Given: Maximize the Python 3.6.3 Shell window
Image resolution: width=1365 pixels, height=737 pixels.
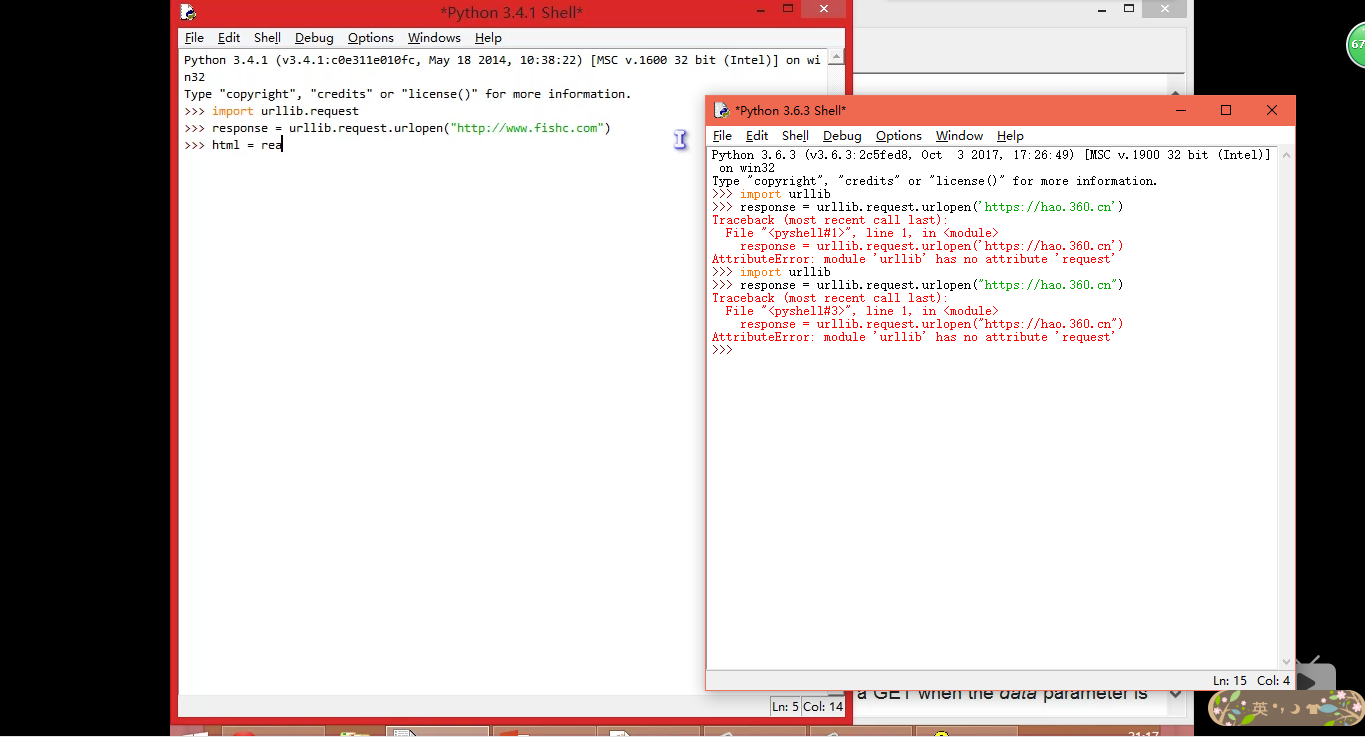Looking at the screenshot, I should tap(1226, 110).
